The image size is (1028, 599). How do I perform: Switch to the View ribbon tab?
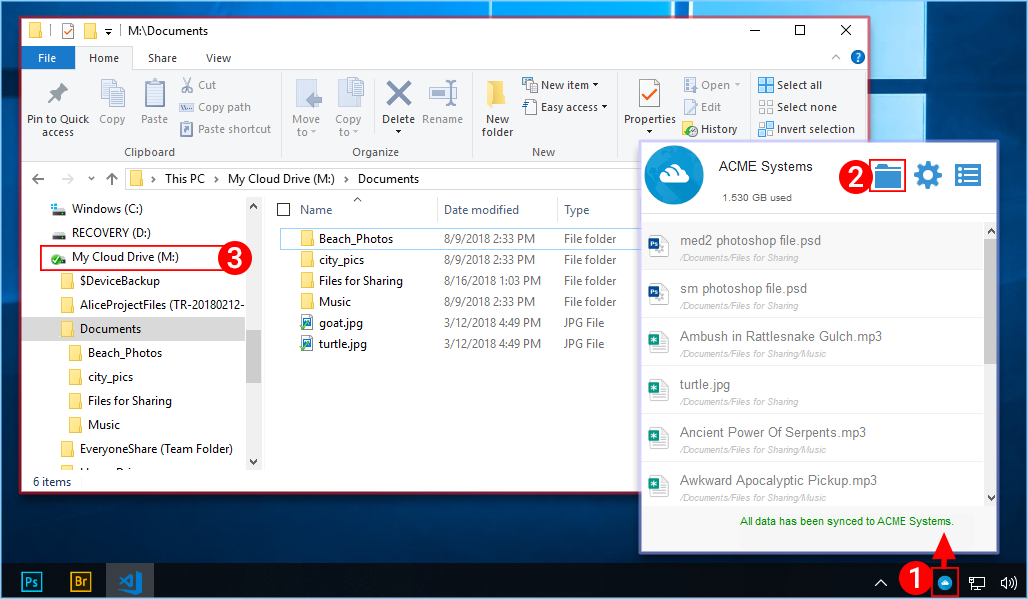[x=218, y=58]
